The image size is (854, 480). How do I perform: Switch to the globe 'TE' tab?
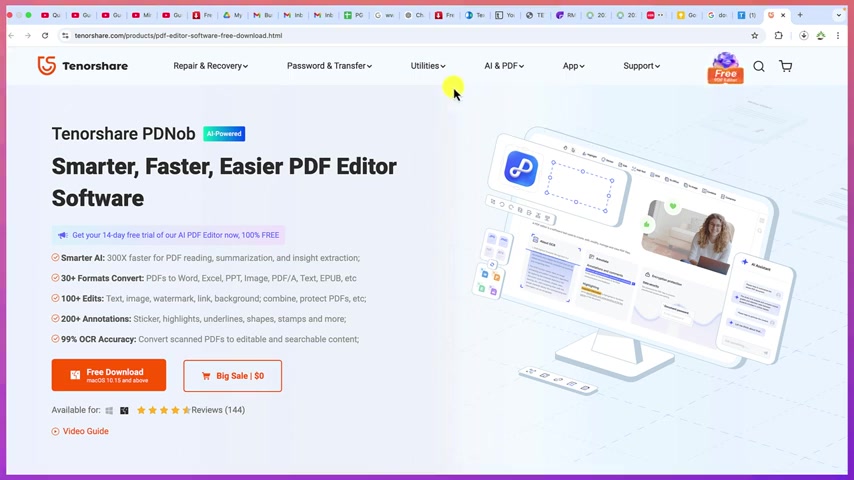pyautogui.click(x=535, y=15)
